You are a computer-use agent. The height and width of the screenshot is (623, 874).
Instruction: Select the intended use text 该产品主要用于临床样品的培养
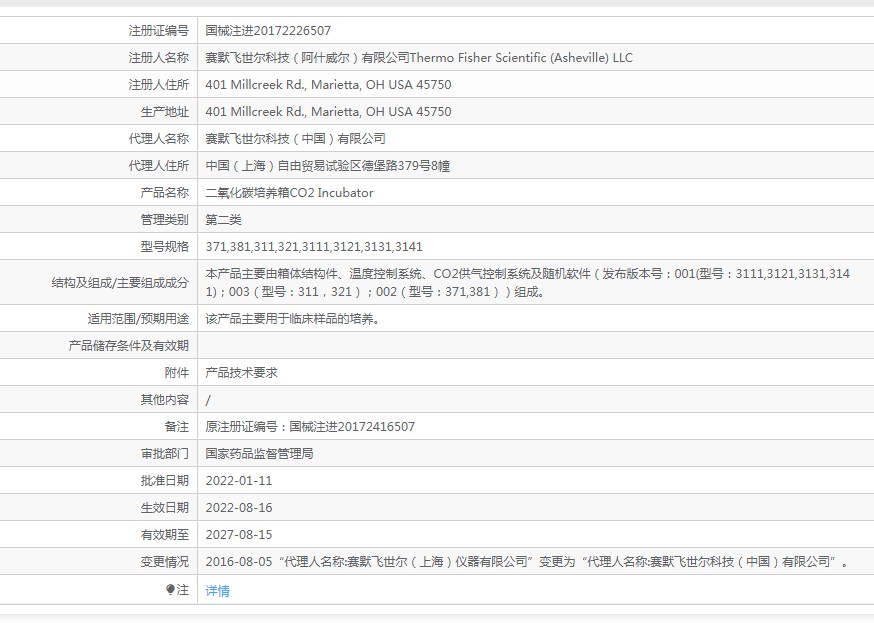[x=293, y=319]
